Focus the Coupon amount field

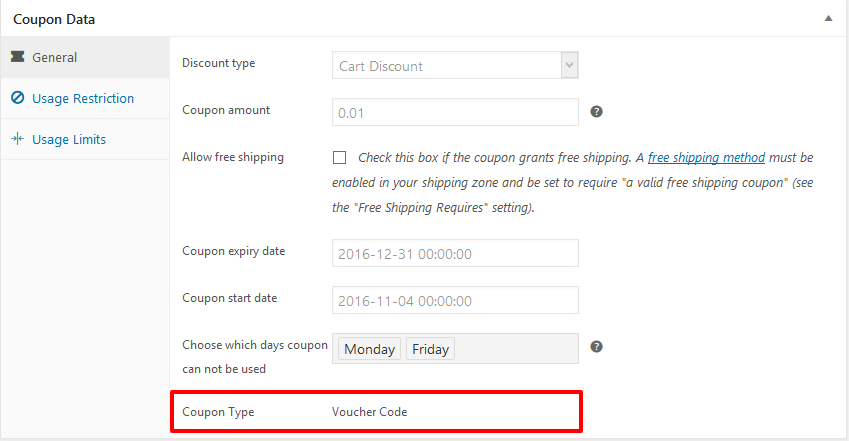pos(455,113)
